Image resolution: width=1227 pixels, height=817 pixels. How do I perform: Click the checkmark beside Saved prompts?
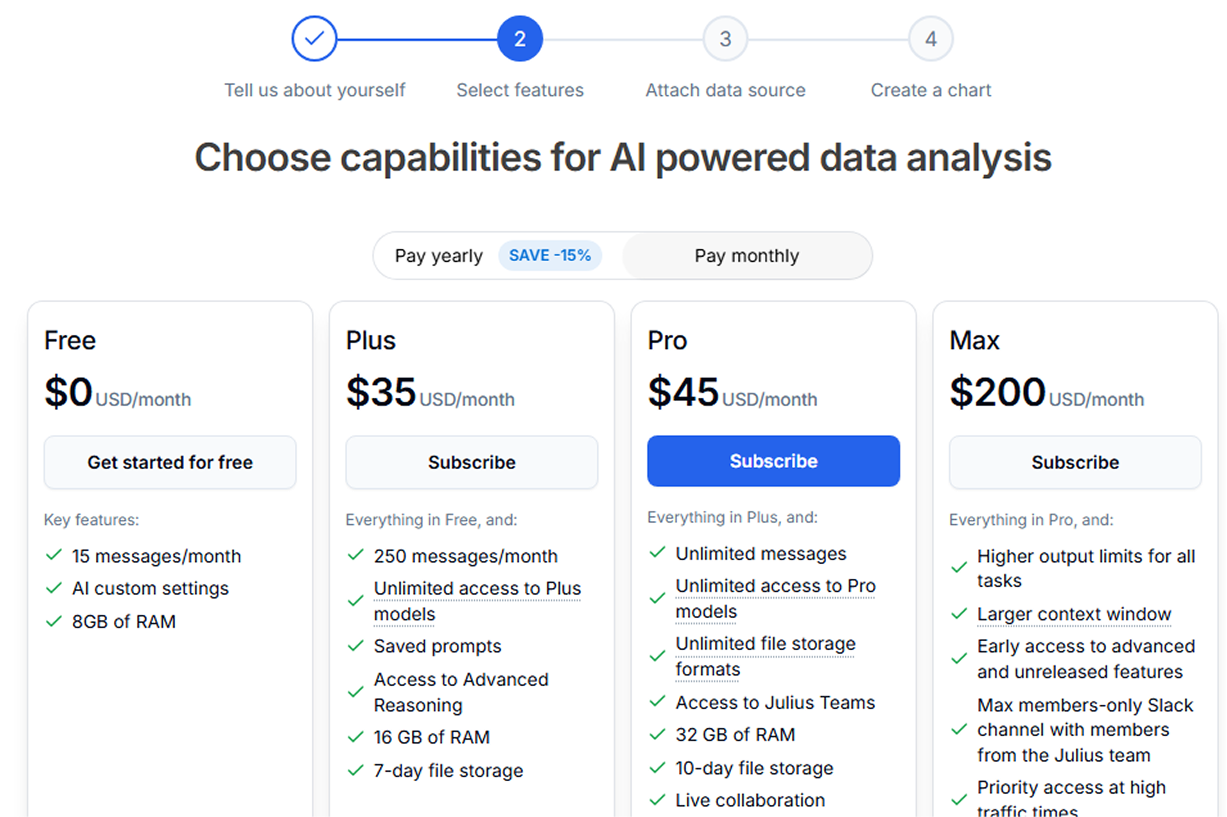pos(355,647)
